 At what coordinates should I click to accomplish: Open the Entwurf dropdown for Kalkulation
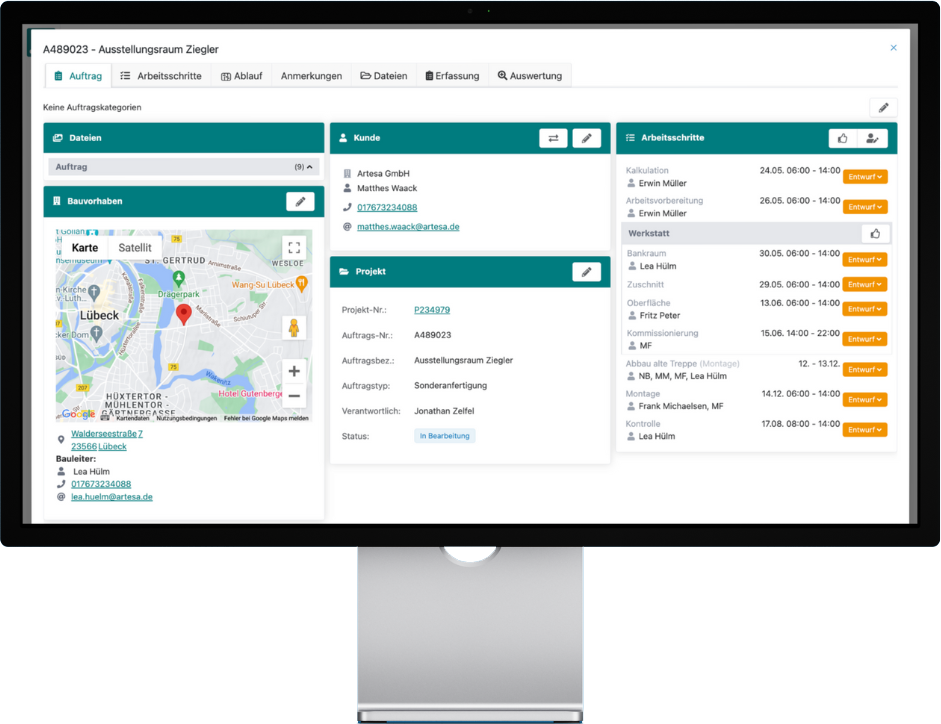tap(865, 177)
